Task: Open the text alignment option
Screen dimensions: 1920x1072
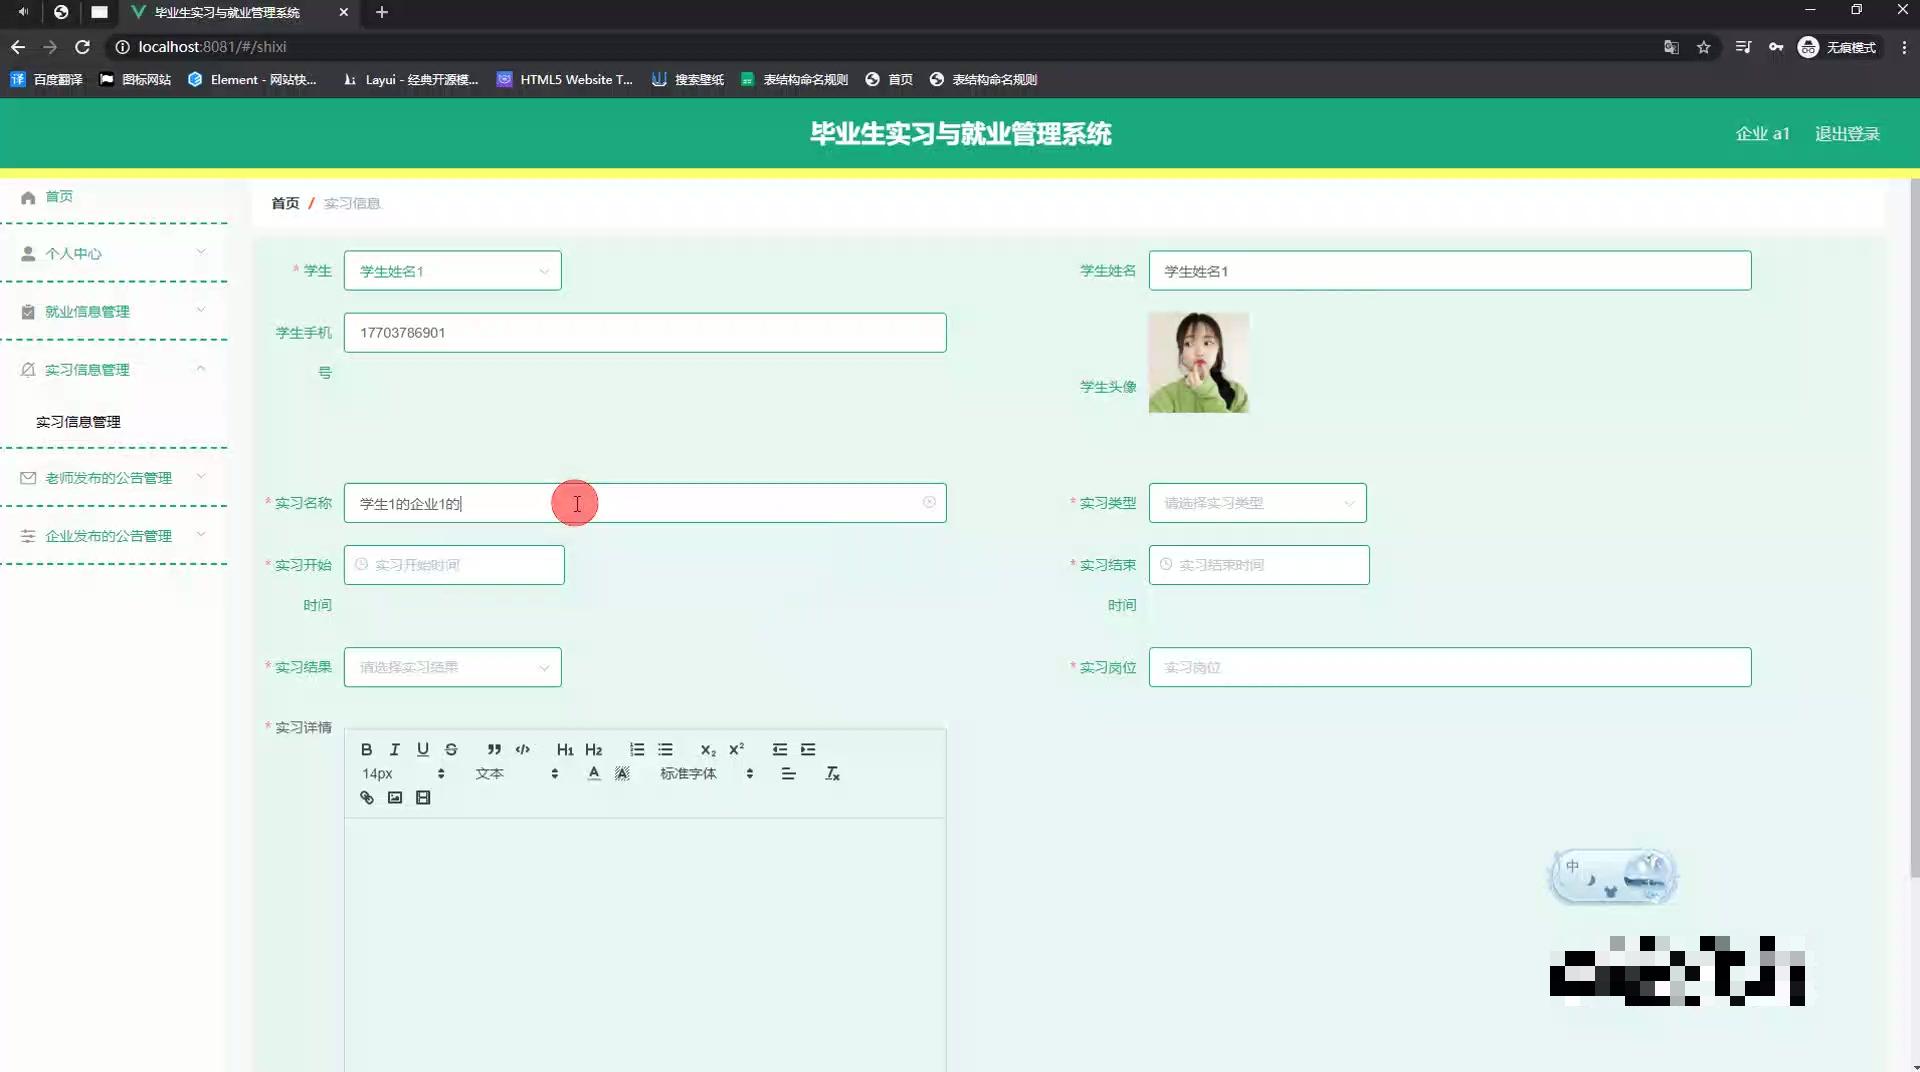Action: pos(788,773)
